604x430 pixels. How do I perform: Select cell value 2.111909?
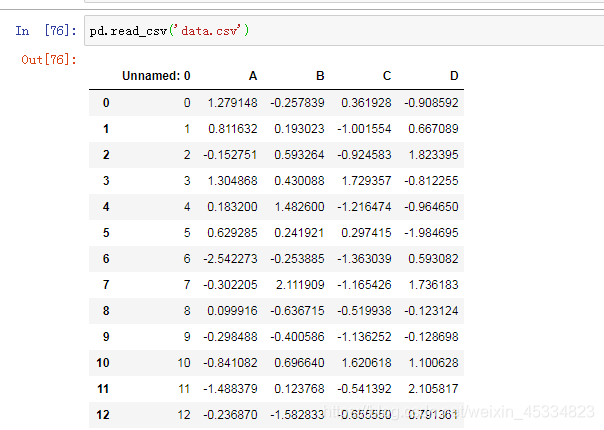[x=300, y=285]
